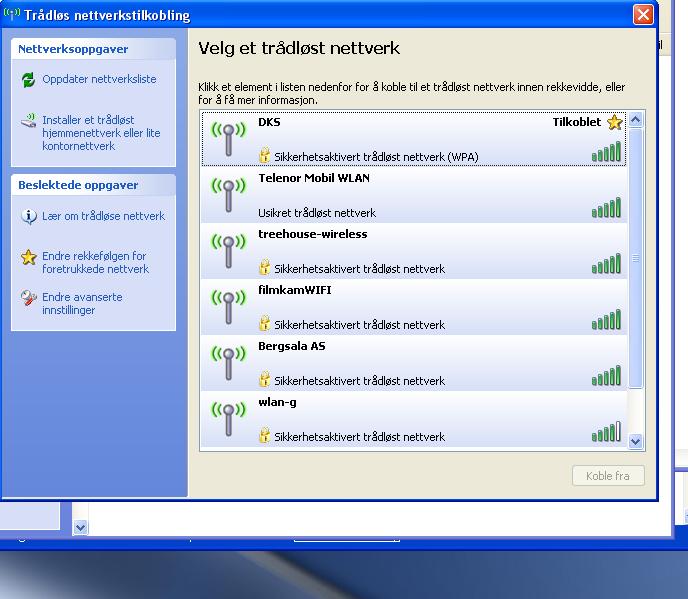Open Lær om trådløse nettverk link
This screenshot has height=599, width=688.
coord(104,216)
